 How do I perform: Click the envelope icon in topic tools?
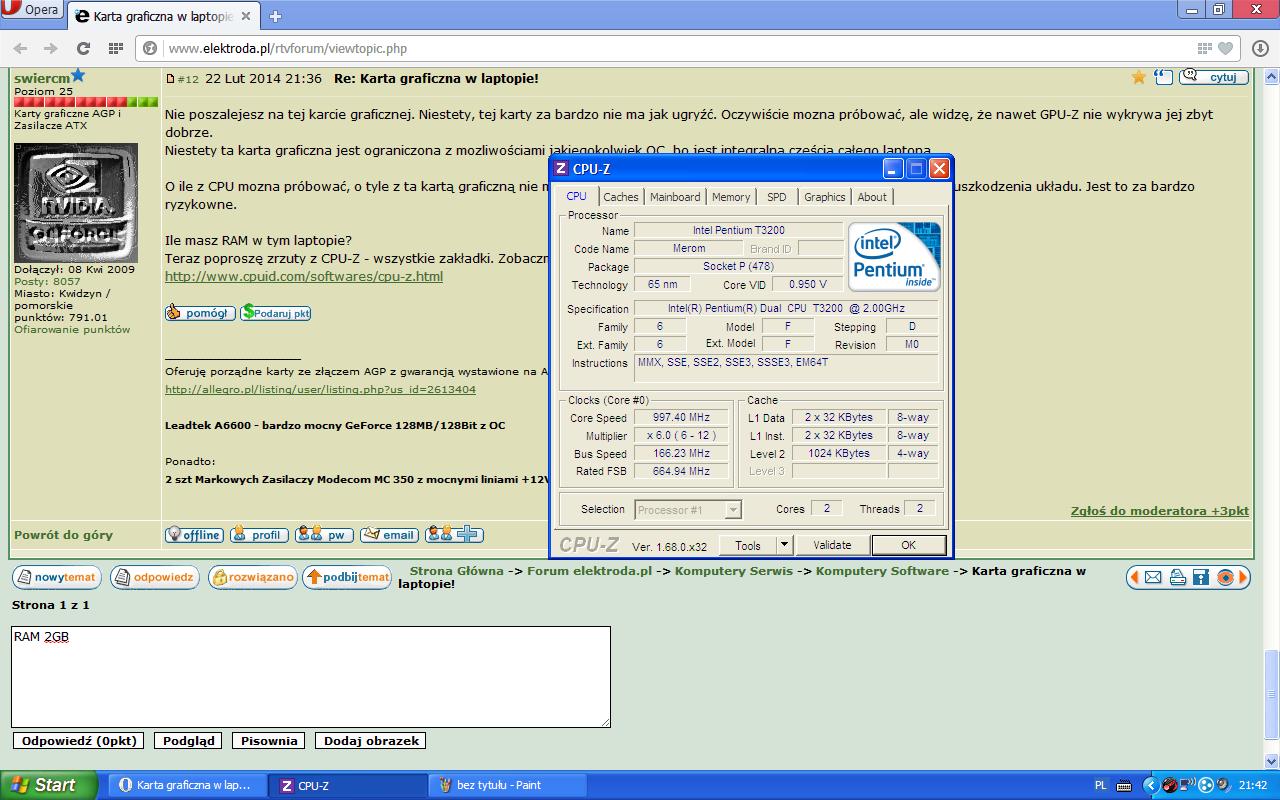1154,577
